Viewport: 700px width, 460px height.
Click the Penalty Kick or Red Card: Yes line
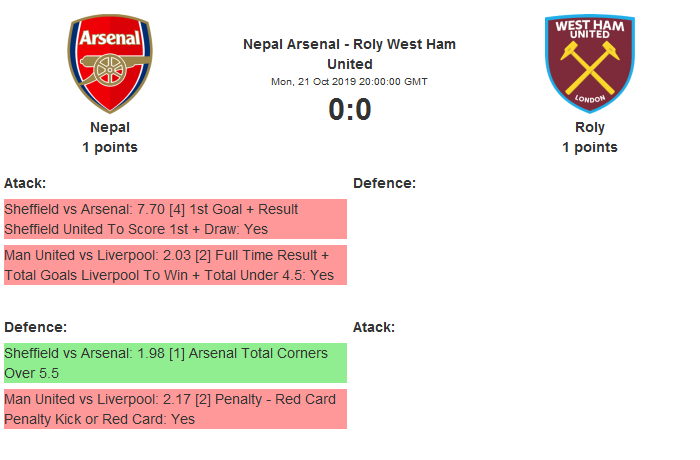(x=100, y=419)
